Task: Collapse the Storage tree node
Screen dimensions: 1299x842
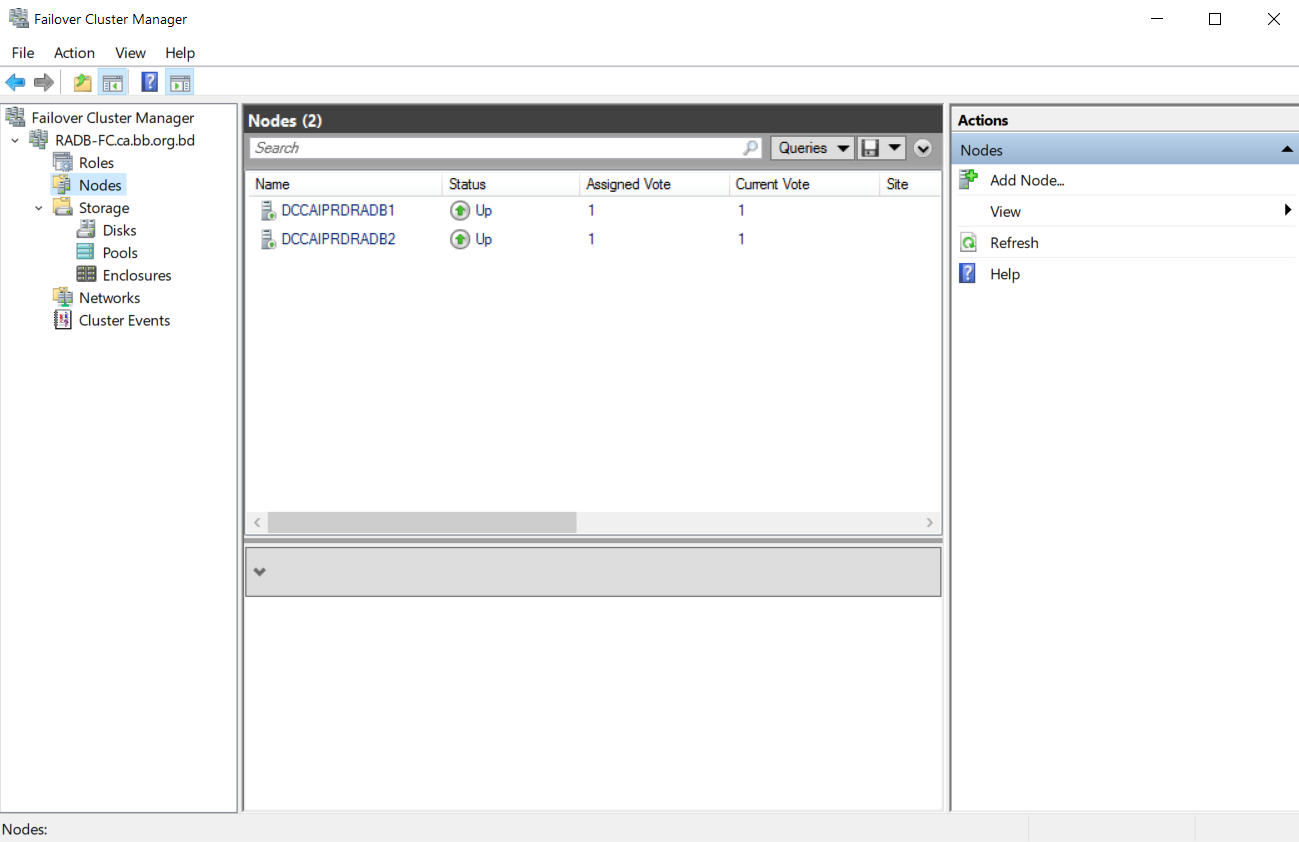Action: [x=39, y=208]
